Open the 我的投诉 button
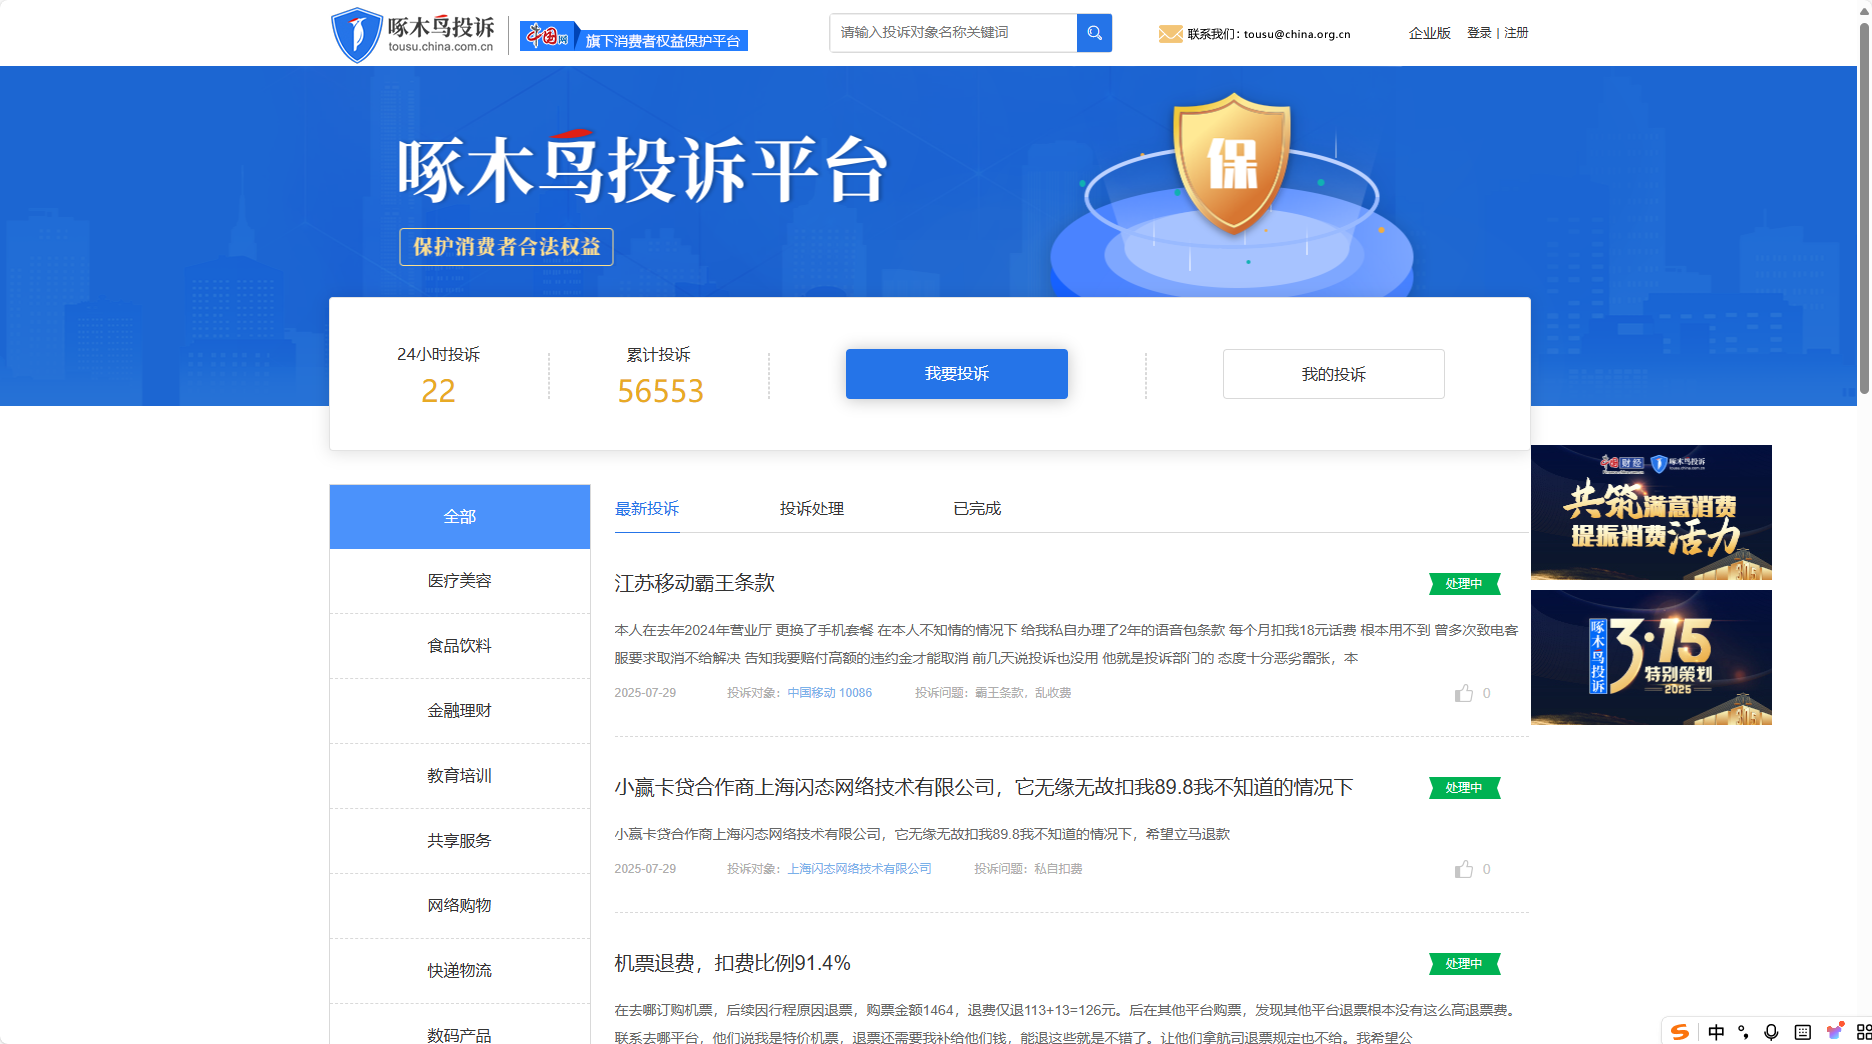The width and height of the screenshot is (1872, 1044). [x=1333, y=374]
